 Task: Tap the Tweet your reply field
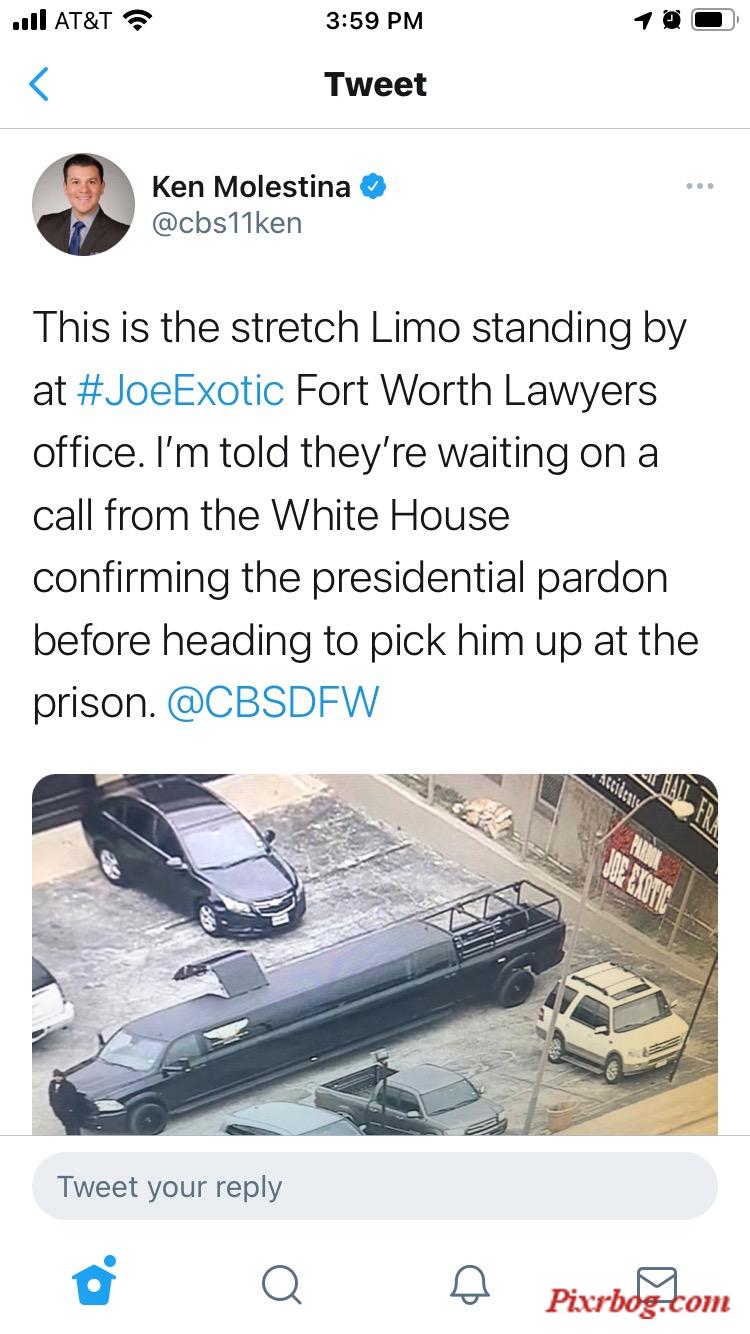pos(375,1187)
